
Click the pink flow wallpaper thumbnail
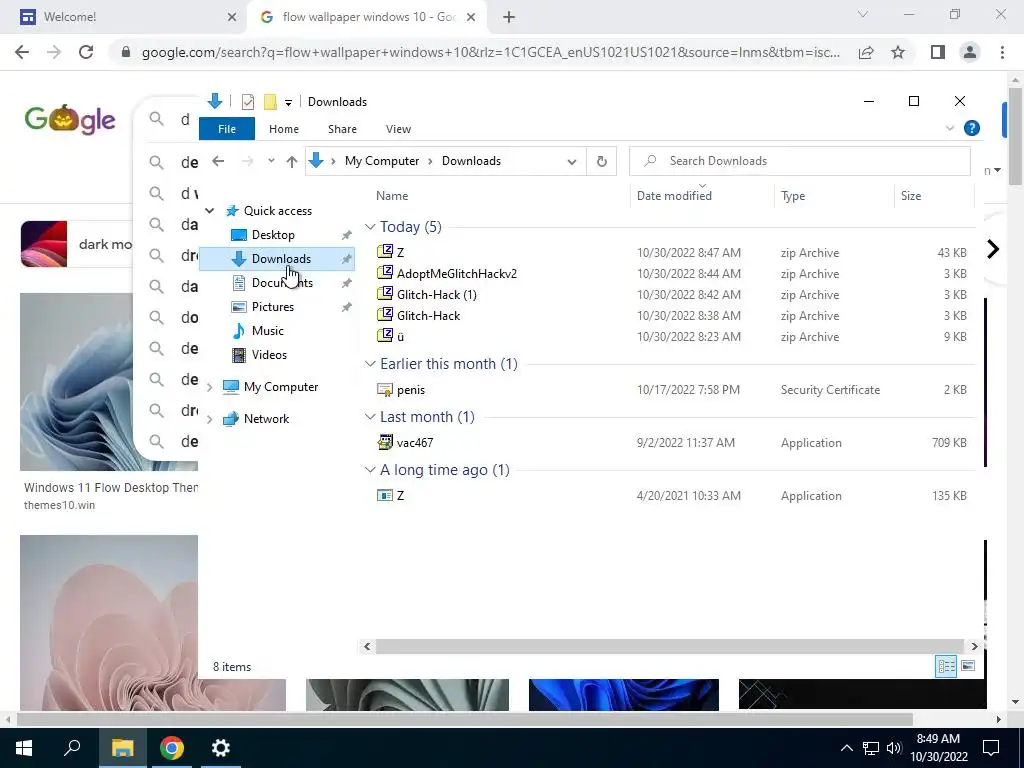109,622
